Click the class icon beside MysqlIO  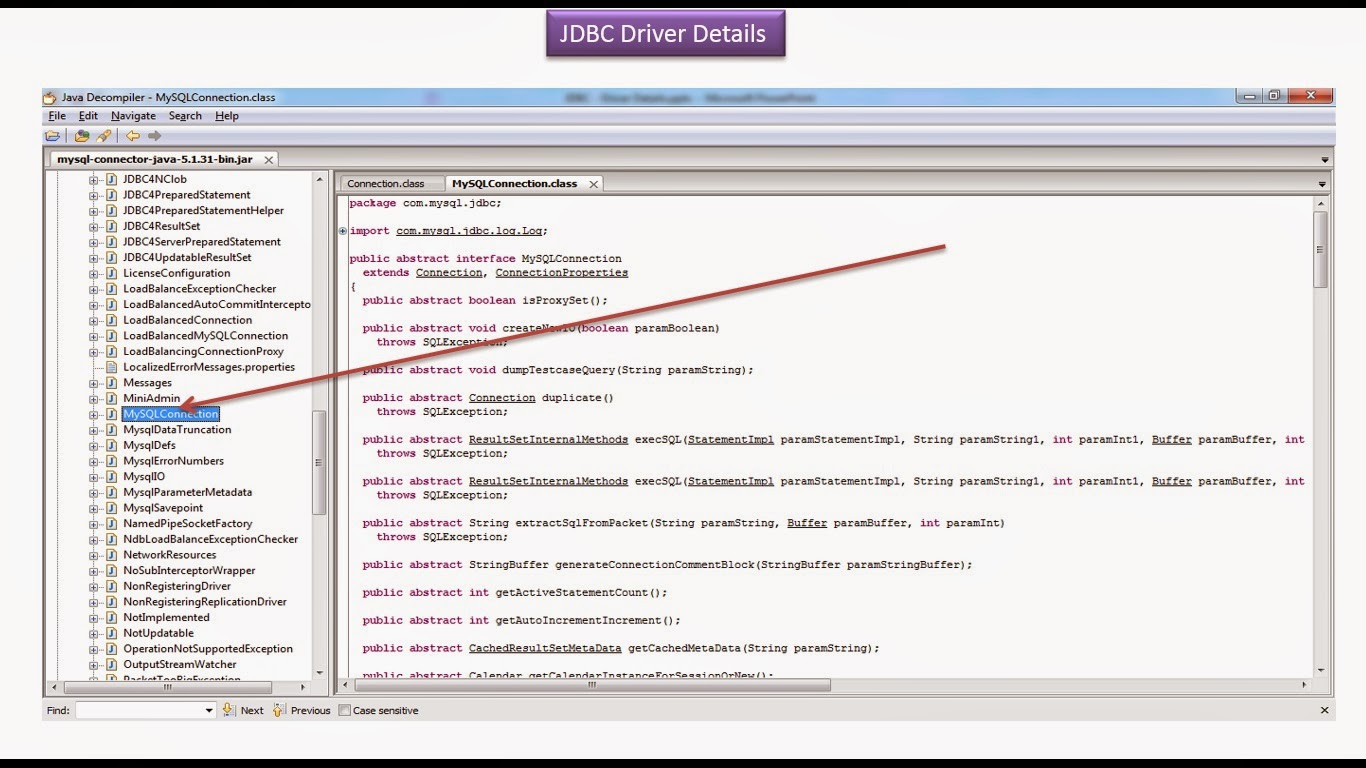tap(112, 477)
